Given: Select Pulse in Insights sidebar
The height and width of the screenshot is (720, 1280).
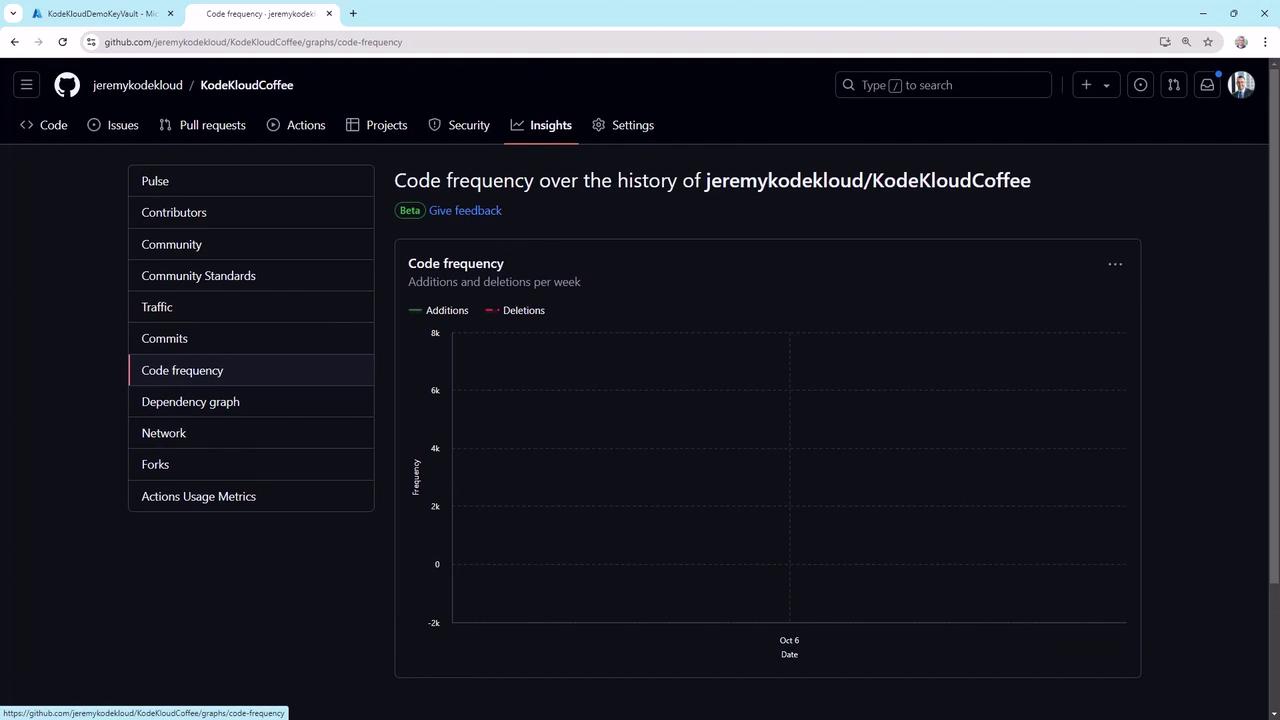Looking at the screenshot, I should (251, 181).
